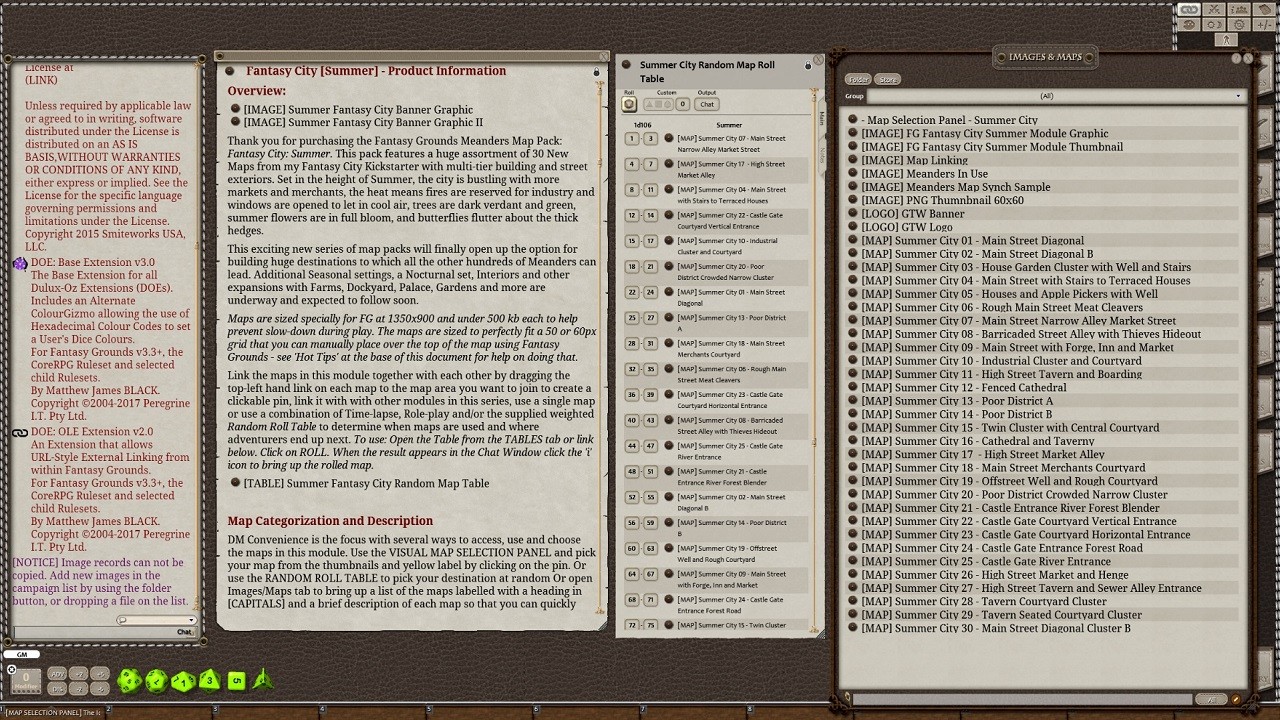This screenshot has width=1280, height=720.
Task: Toggle the DIS modifier button near the chat bar
Action: [57, 689]
